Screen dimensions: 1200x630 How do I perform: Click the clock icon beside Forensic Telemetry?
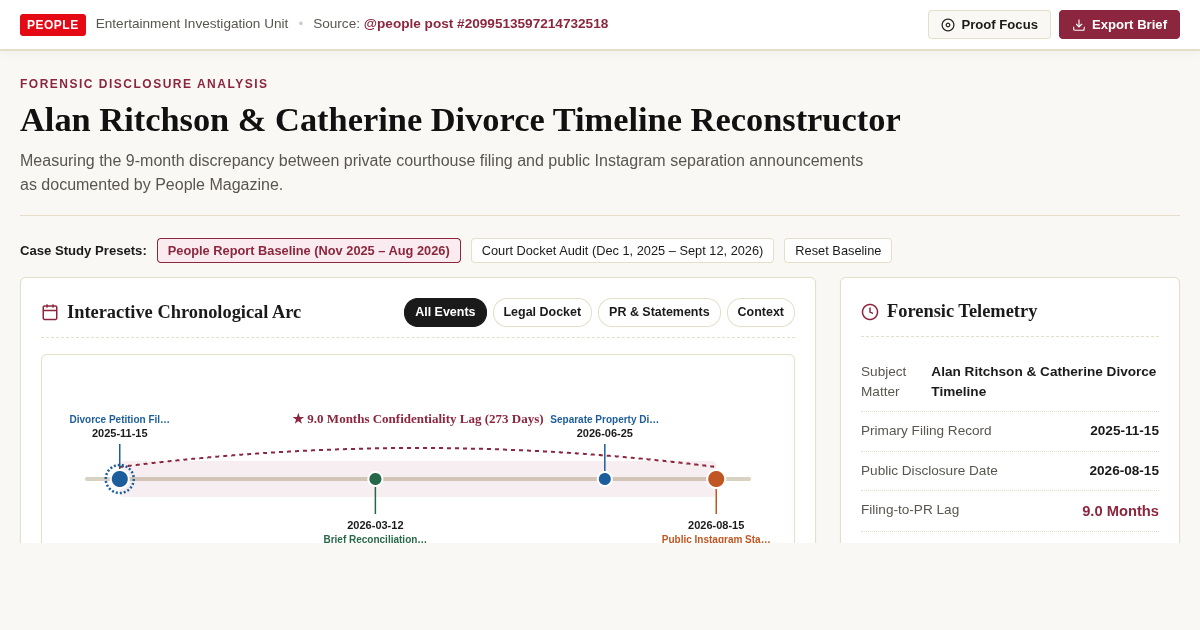(x=870, y=312)
